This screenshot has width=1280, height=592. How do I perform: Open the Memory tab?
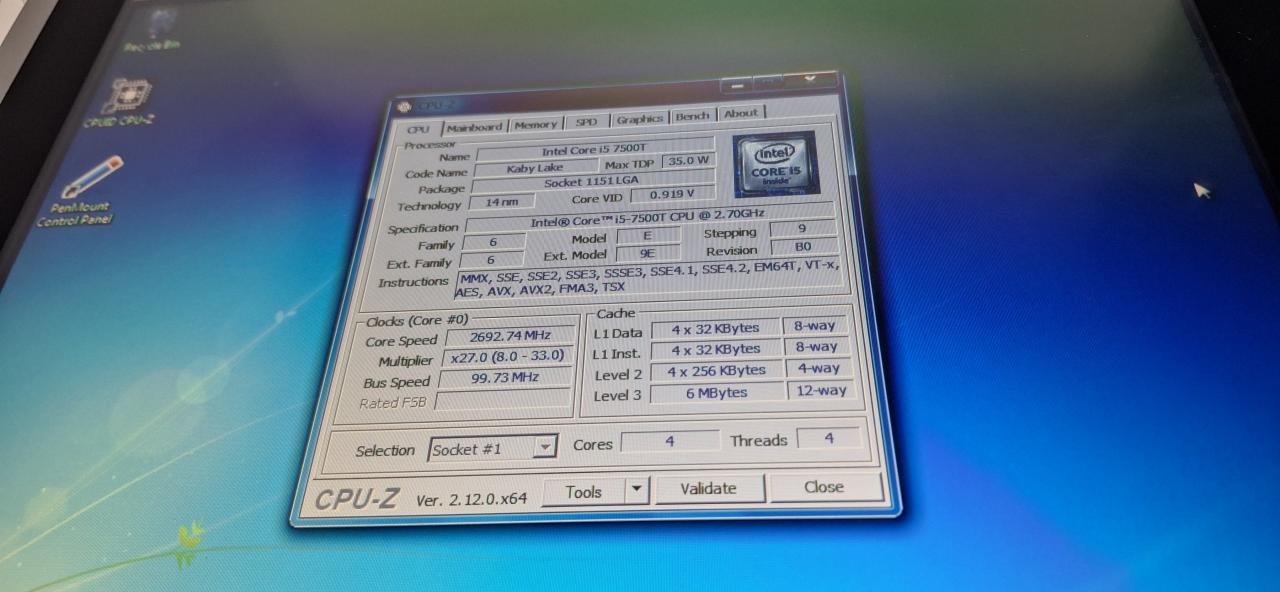(x=536, y=125)
